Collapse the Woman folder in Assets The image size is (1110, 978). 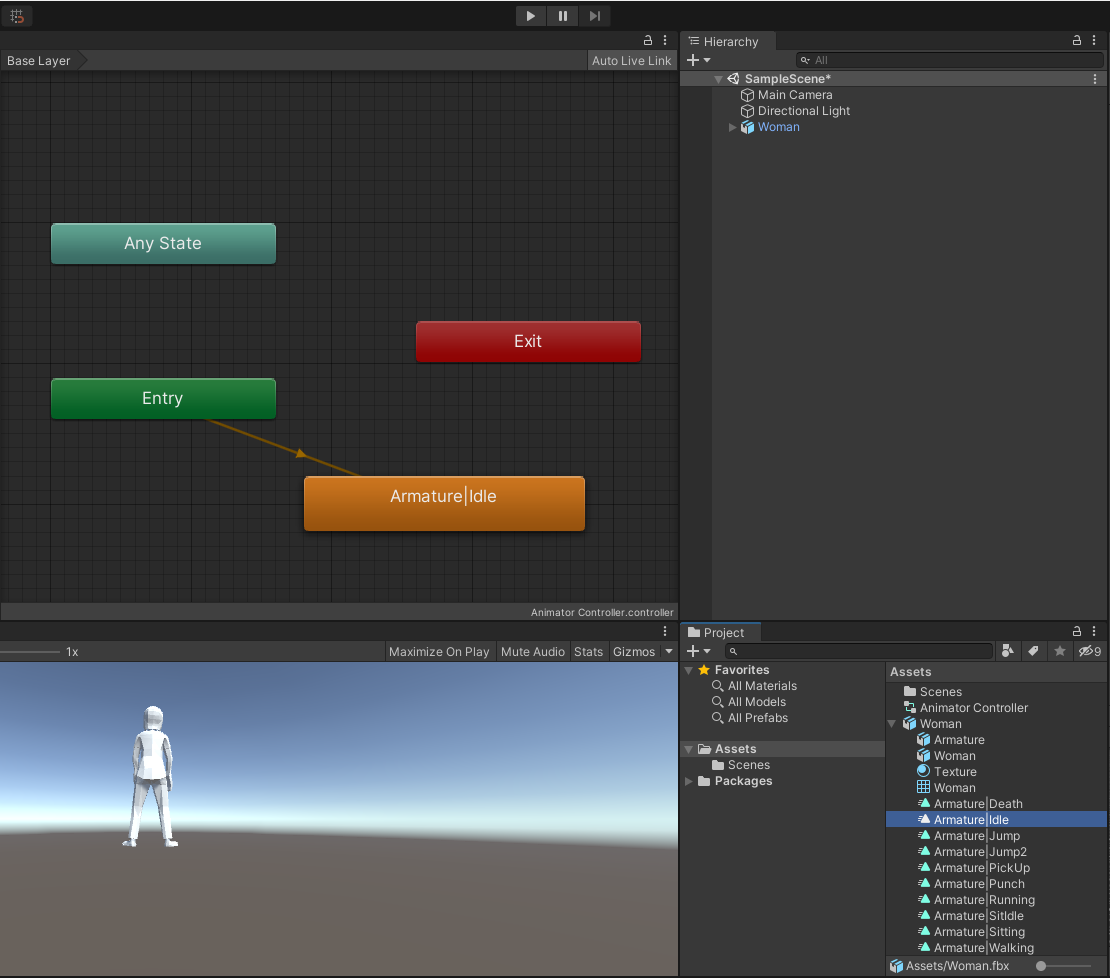coord(891,723)
